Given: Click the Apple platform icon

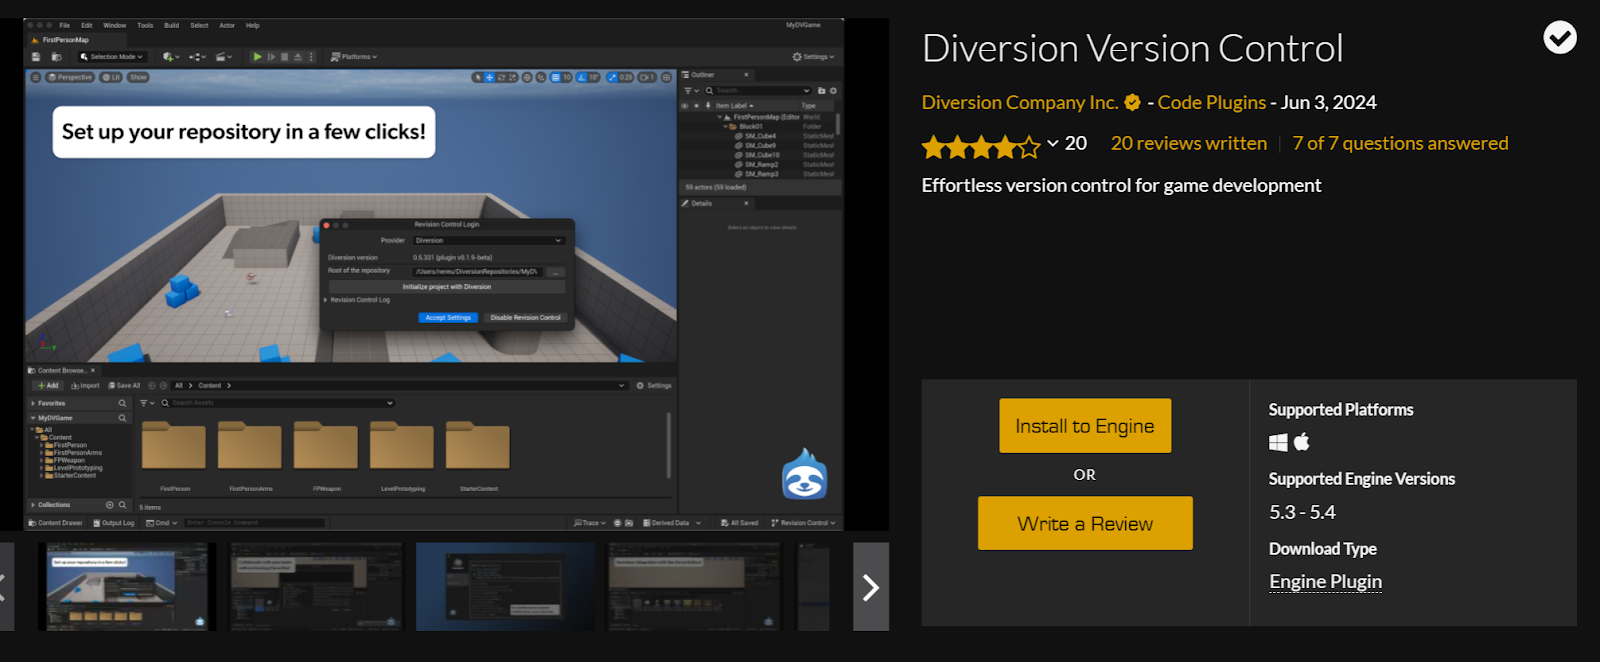Looking at the screenshot, I should pos(1301,441).
